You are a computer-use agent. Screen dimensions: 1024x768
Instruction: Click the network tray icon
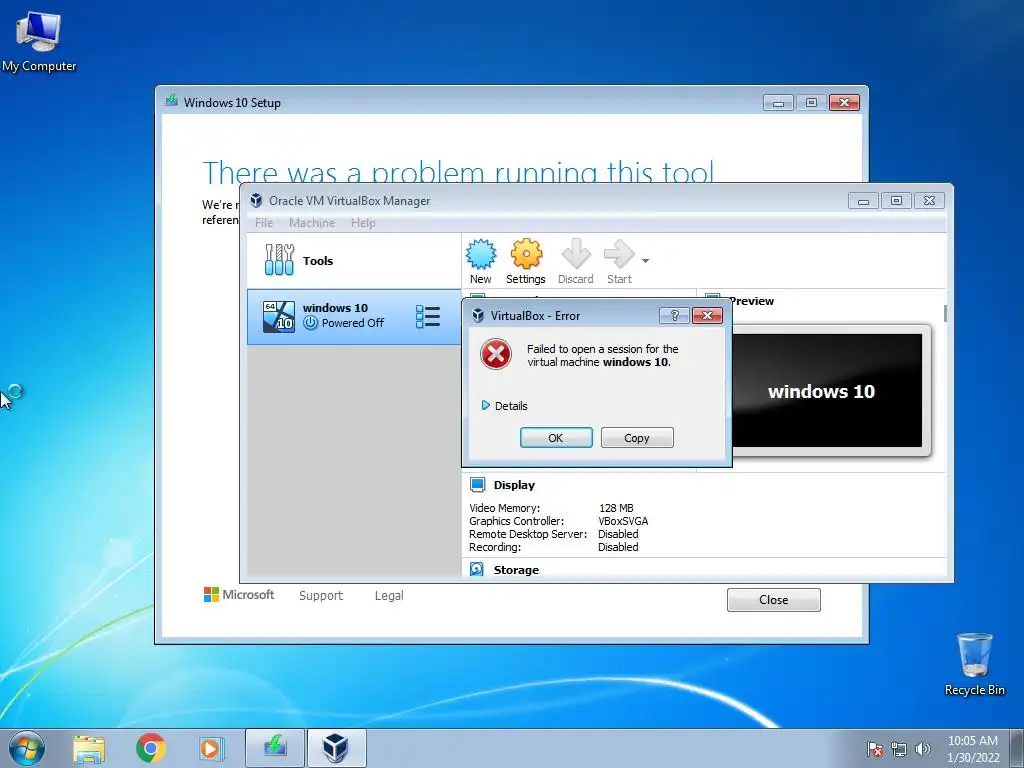click(x=899, y=749)
